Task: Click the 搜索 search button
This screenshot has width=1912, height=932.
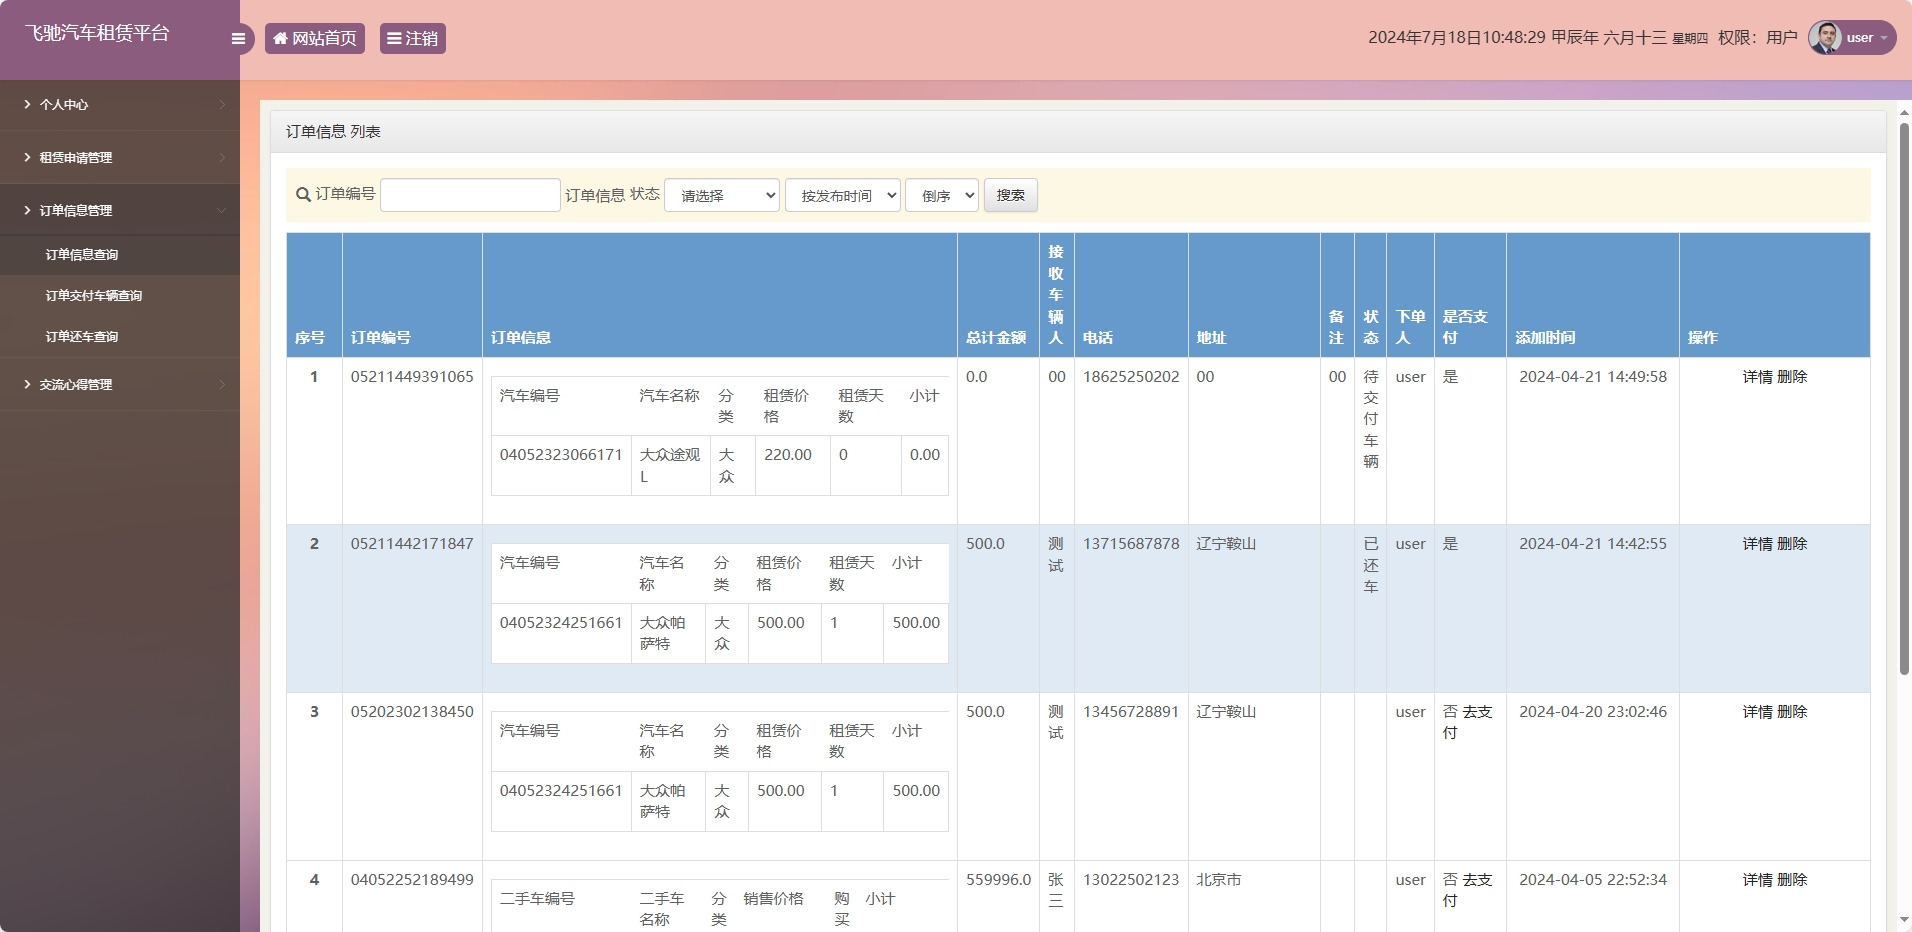Action: tap(1010, 195)
